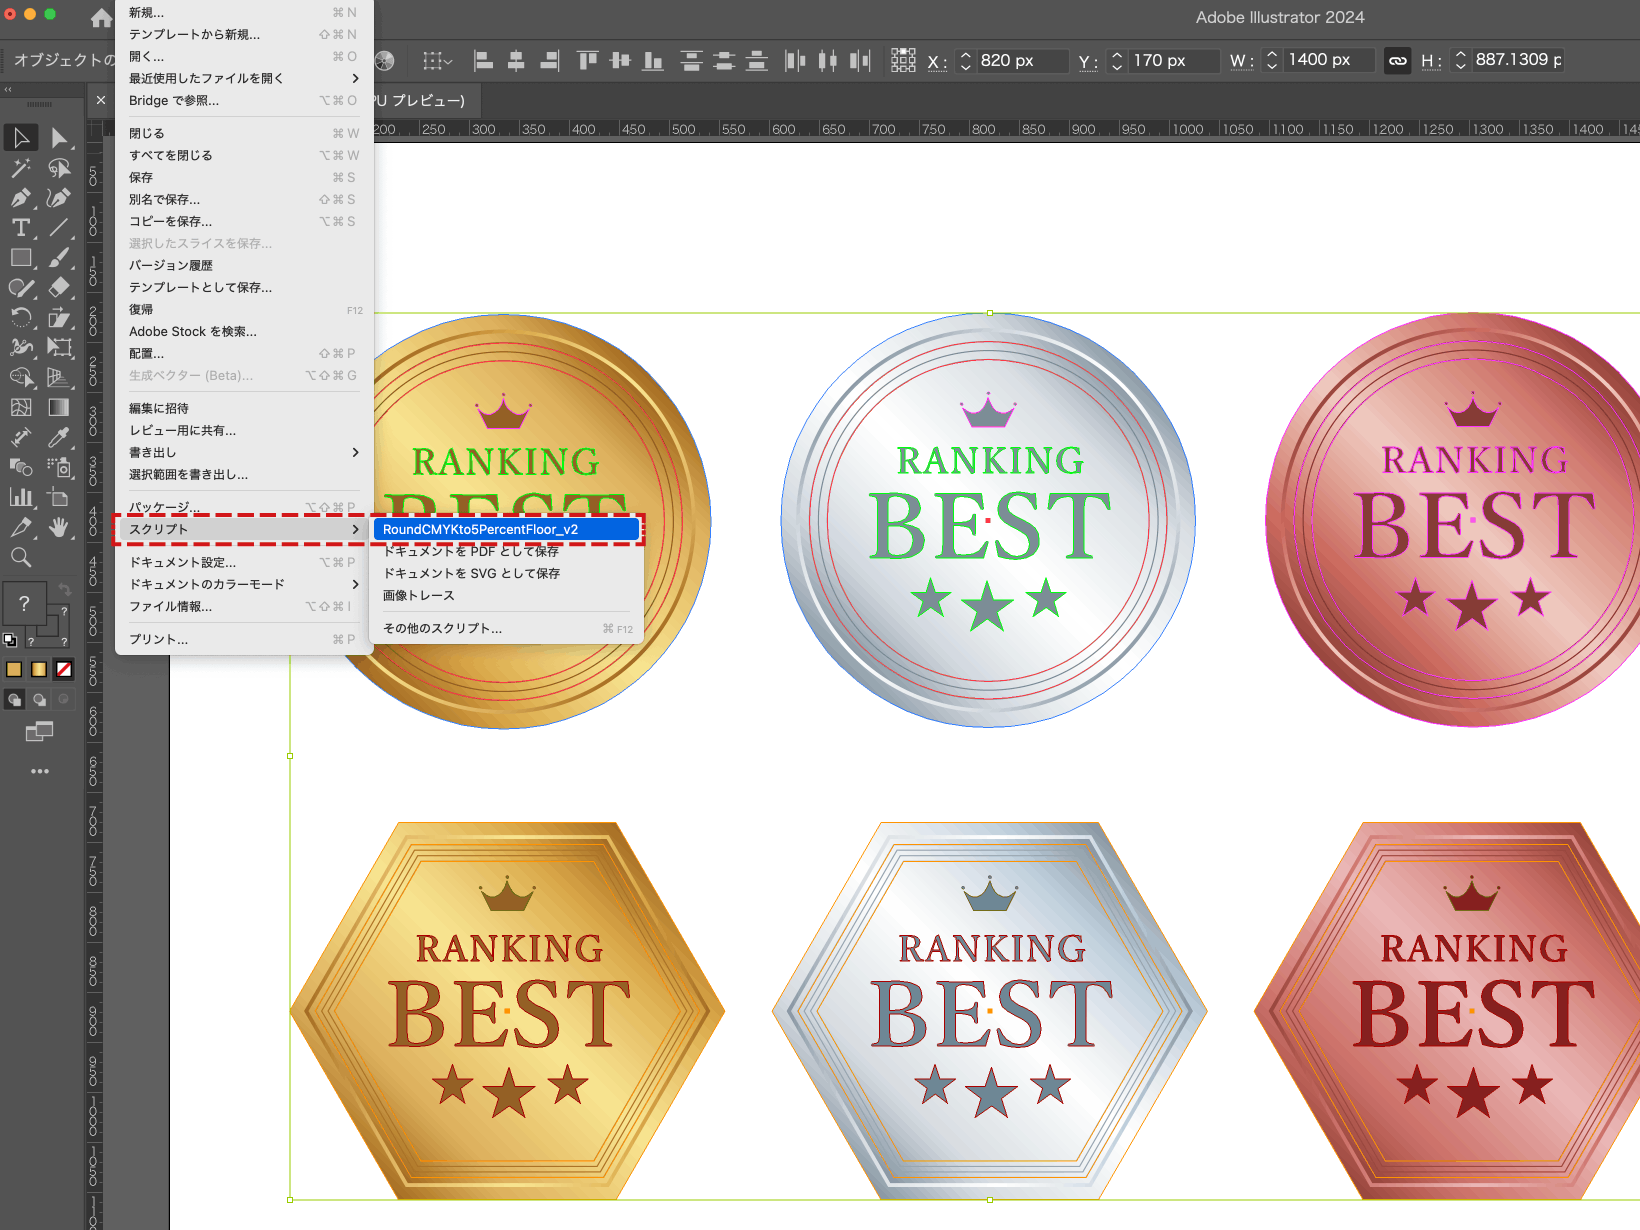Select the Eyedropper tool

click(60, 438)
